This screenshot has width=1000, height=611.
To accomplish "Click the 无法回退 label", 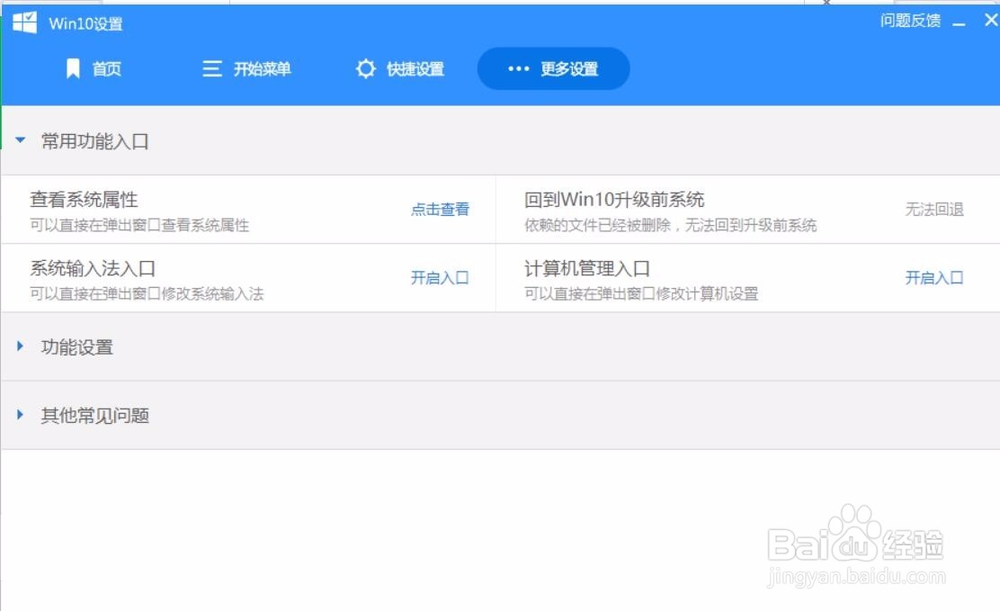I will click(934, 209).
